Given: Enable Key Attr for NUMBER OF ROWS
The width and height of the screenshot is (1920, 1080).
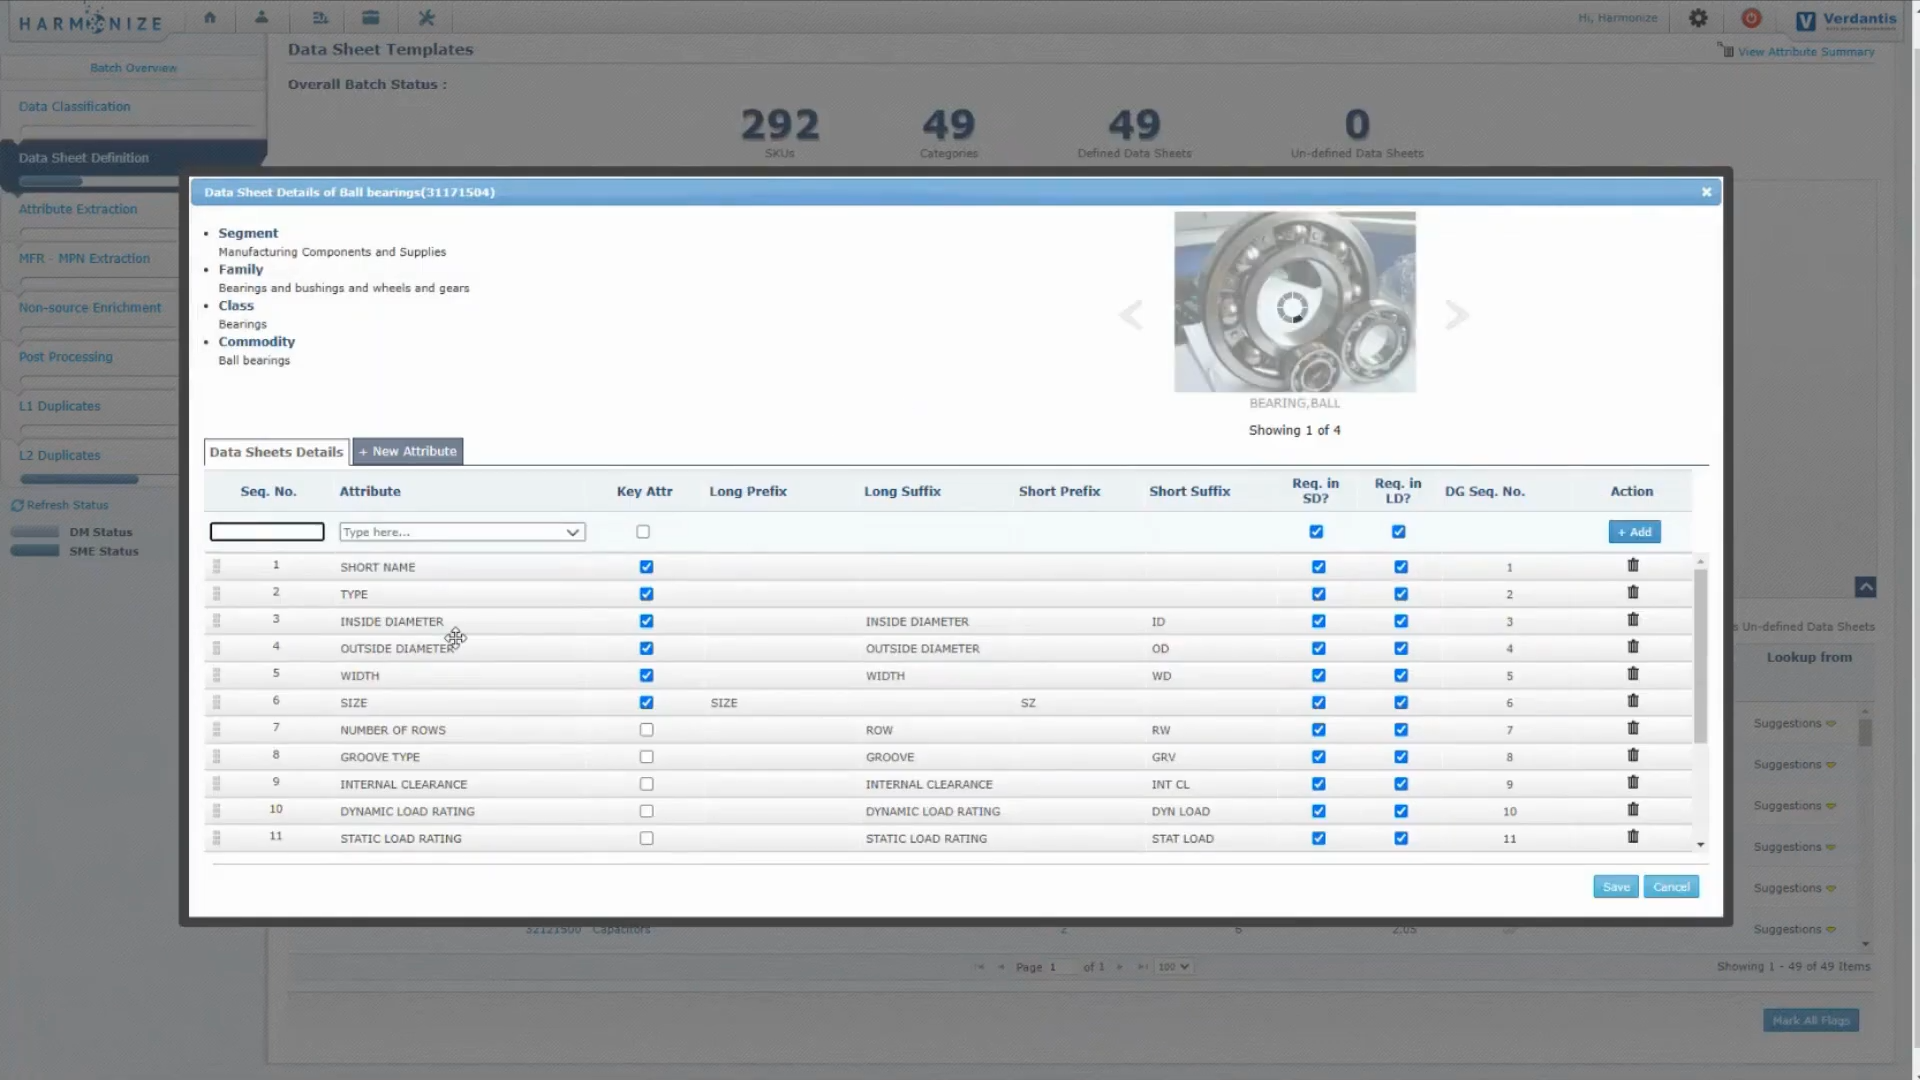Looking at the screenshot, I should [646, 729].
